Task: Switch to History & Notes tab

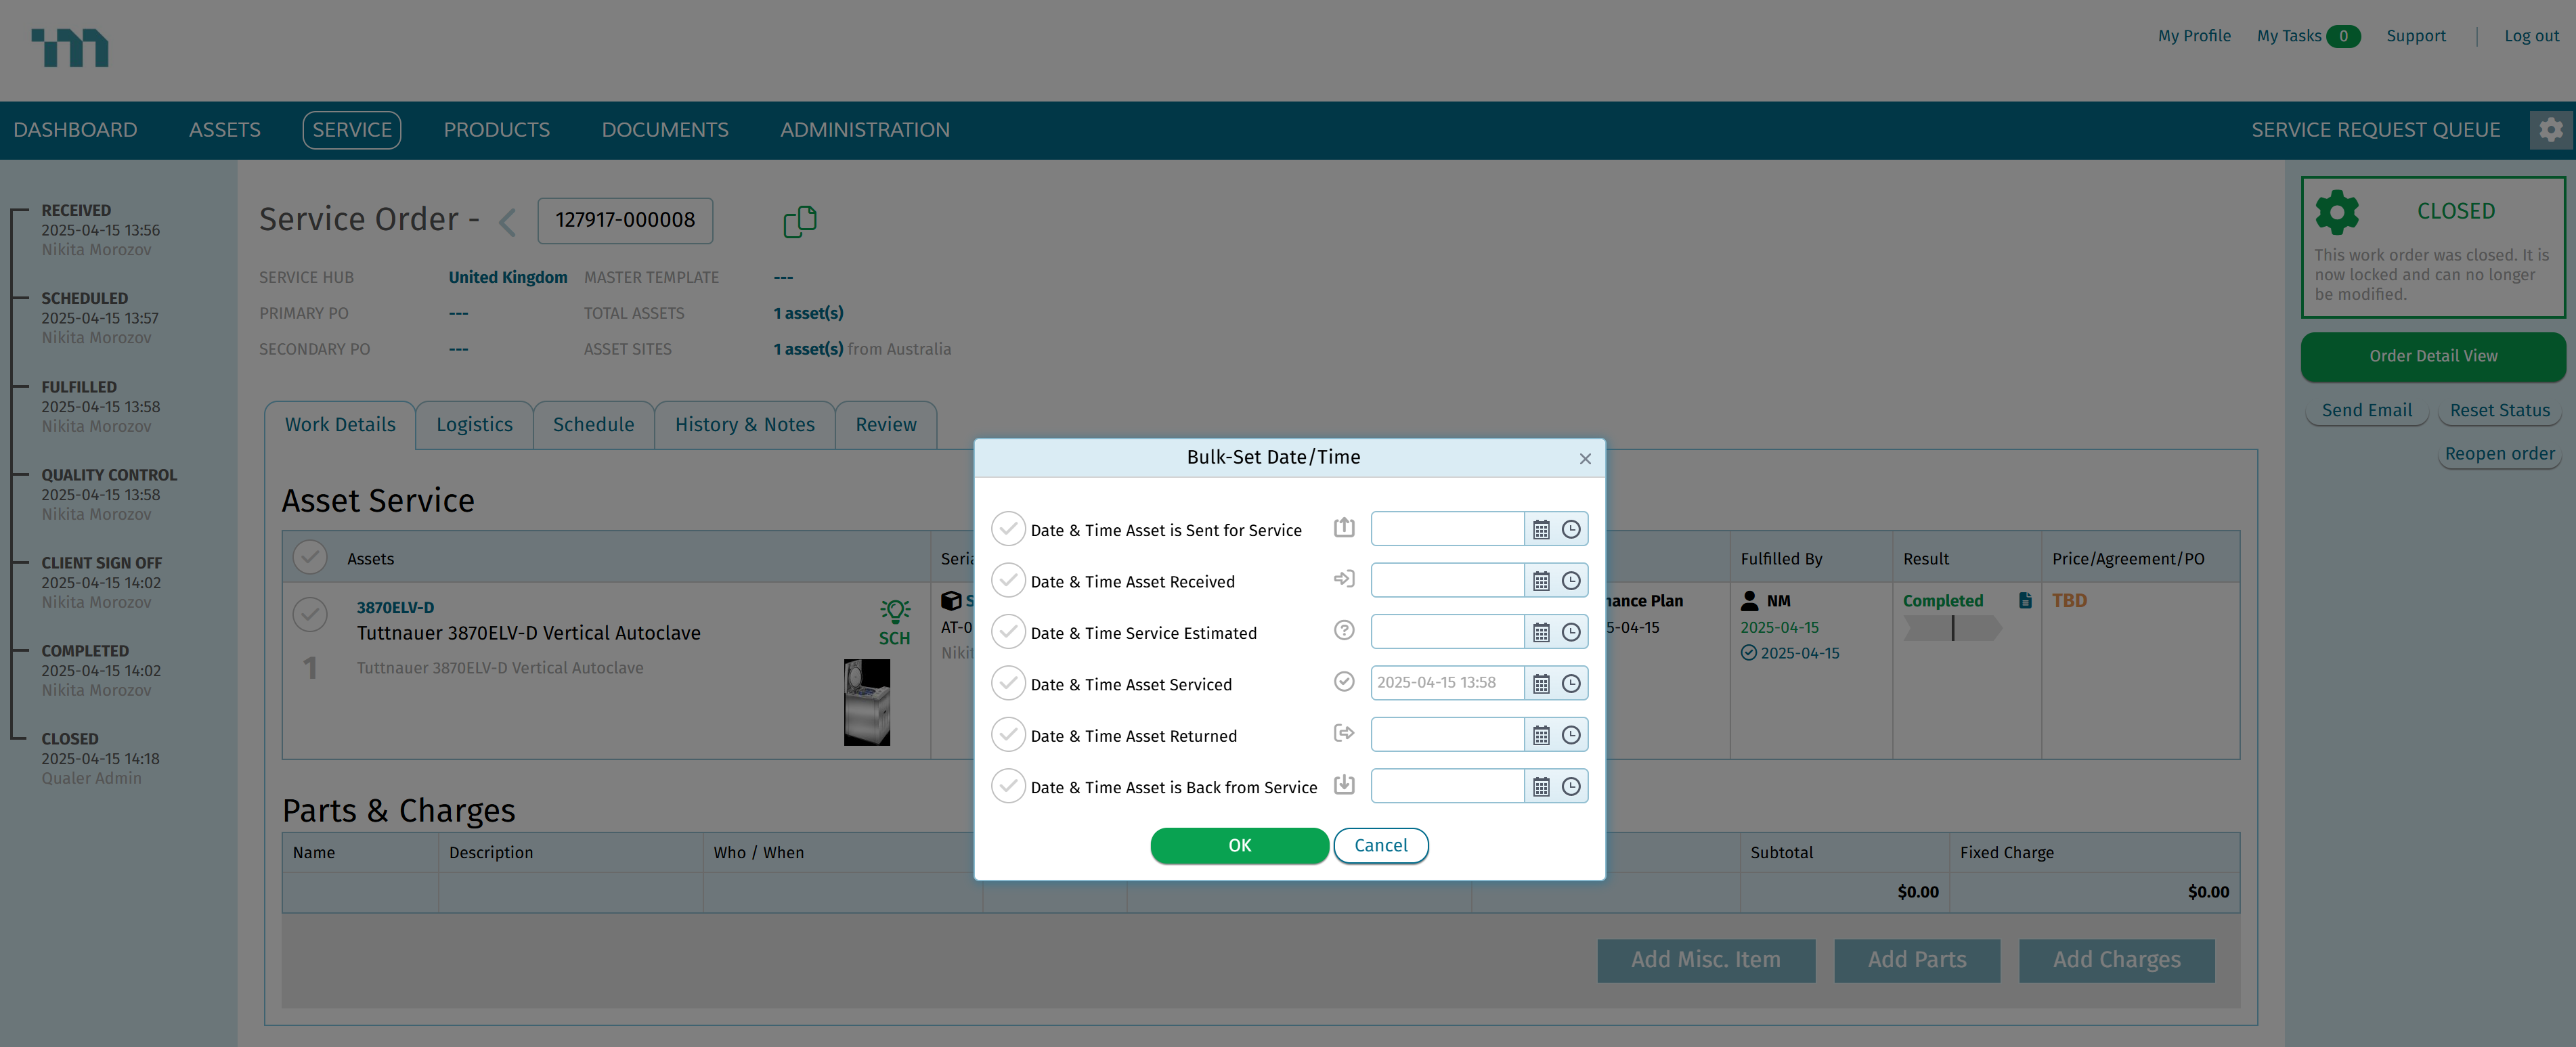Action: tap(744, 425)
